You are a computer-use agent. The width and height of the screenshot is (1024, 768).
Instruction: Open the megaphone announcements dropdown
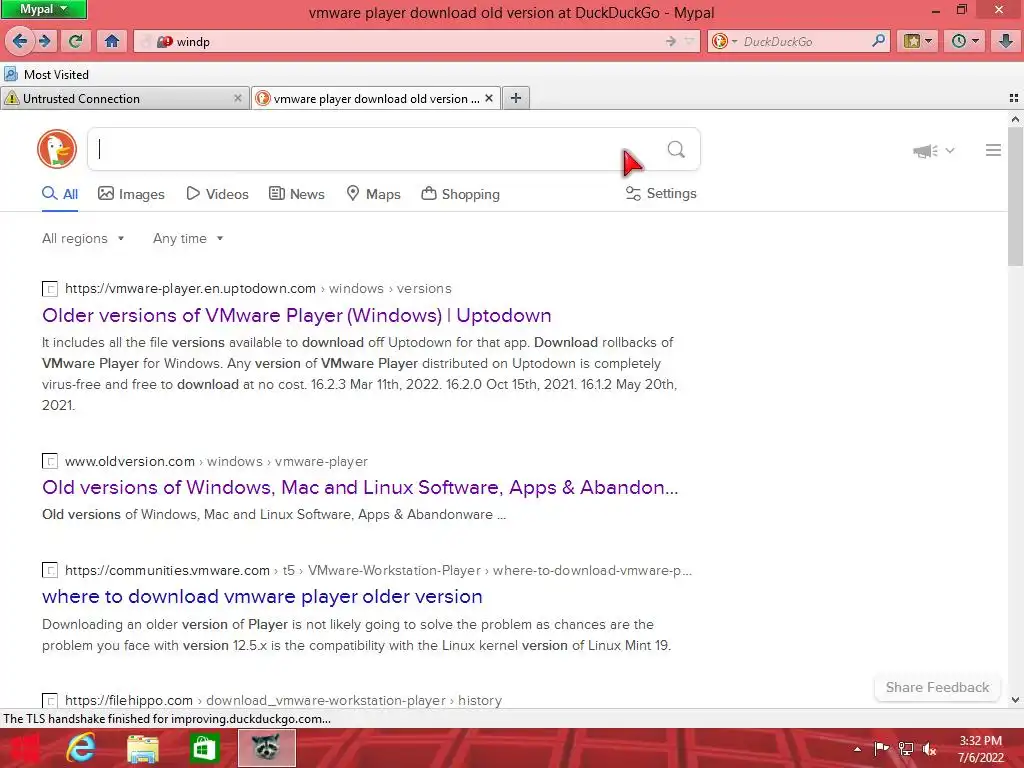(x=934, y=150)
